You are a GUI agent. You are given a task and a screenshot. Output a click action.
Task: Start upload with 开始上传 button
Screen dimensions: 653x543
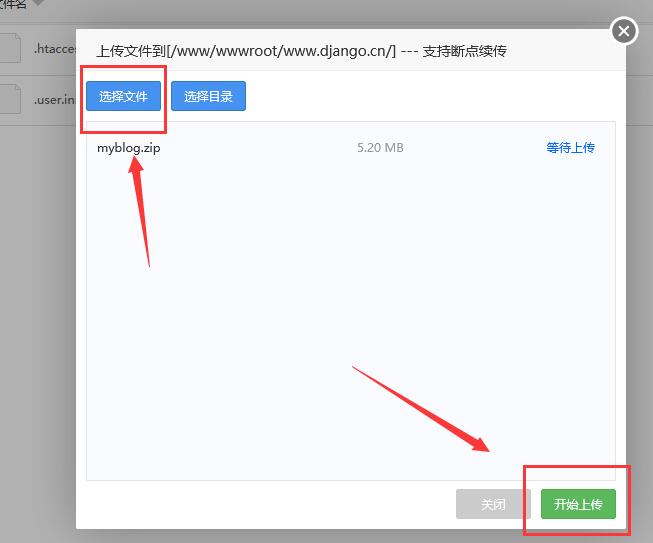pyautogui.click(x=578, y=504)
